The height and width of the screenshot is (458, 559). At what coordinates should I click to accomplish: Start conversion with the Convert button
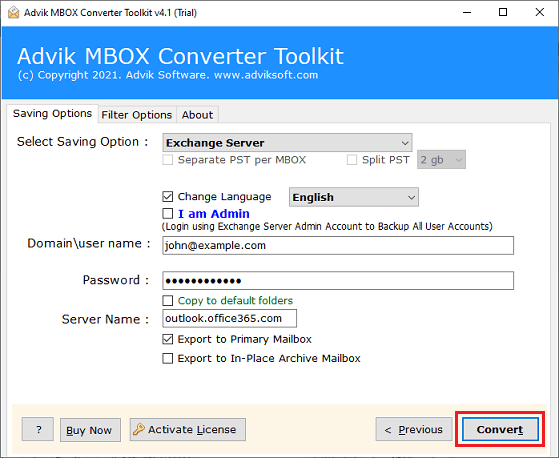pyautogui.click(x=500, y=429)
